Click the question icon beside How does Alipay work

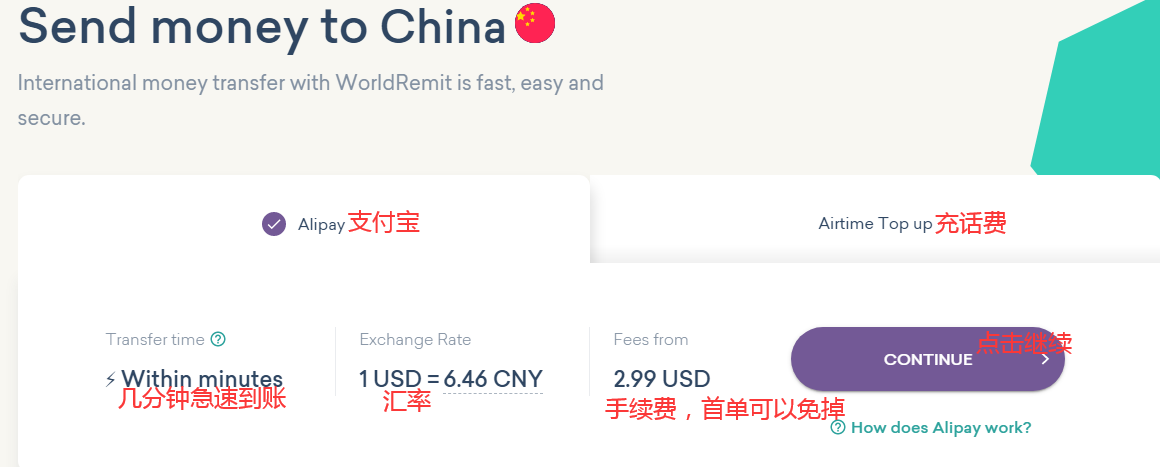coord(839,428)
